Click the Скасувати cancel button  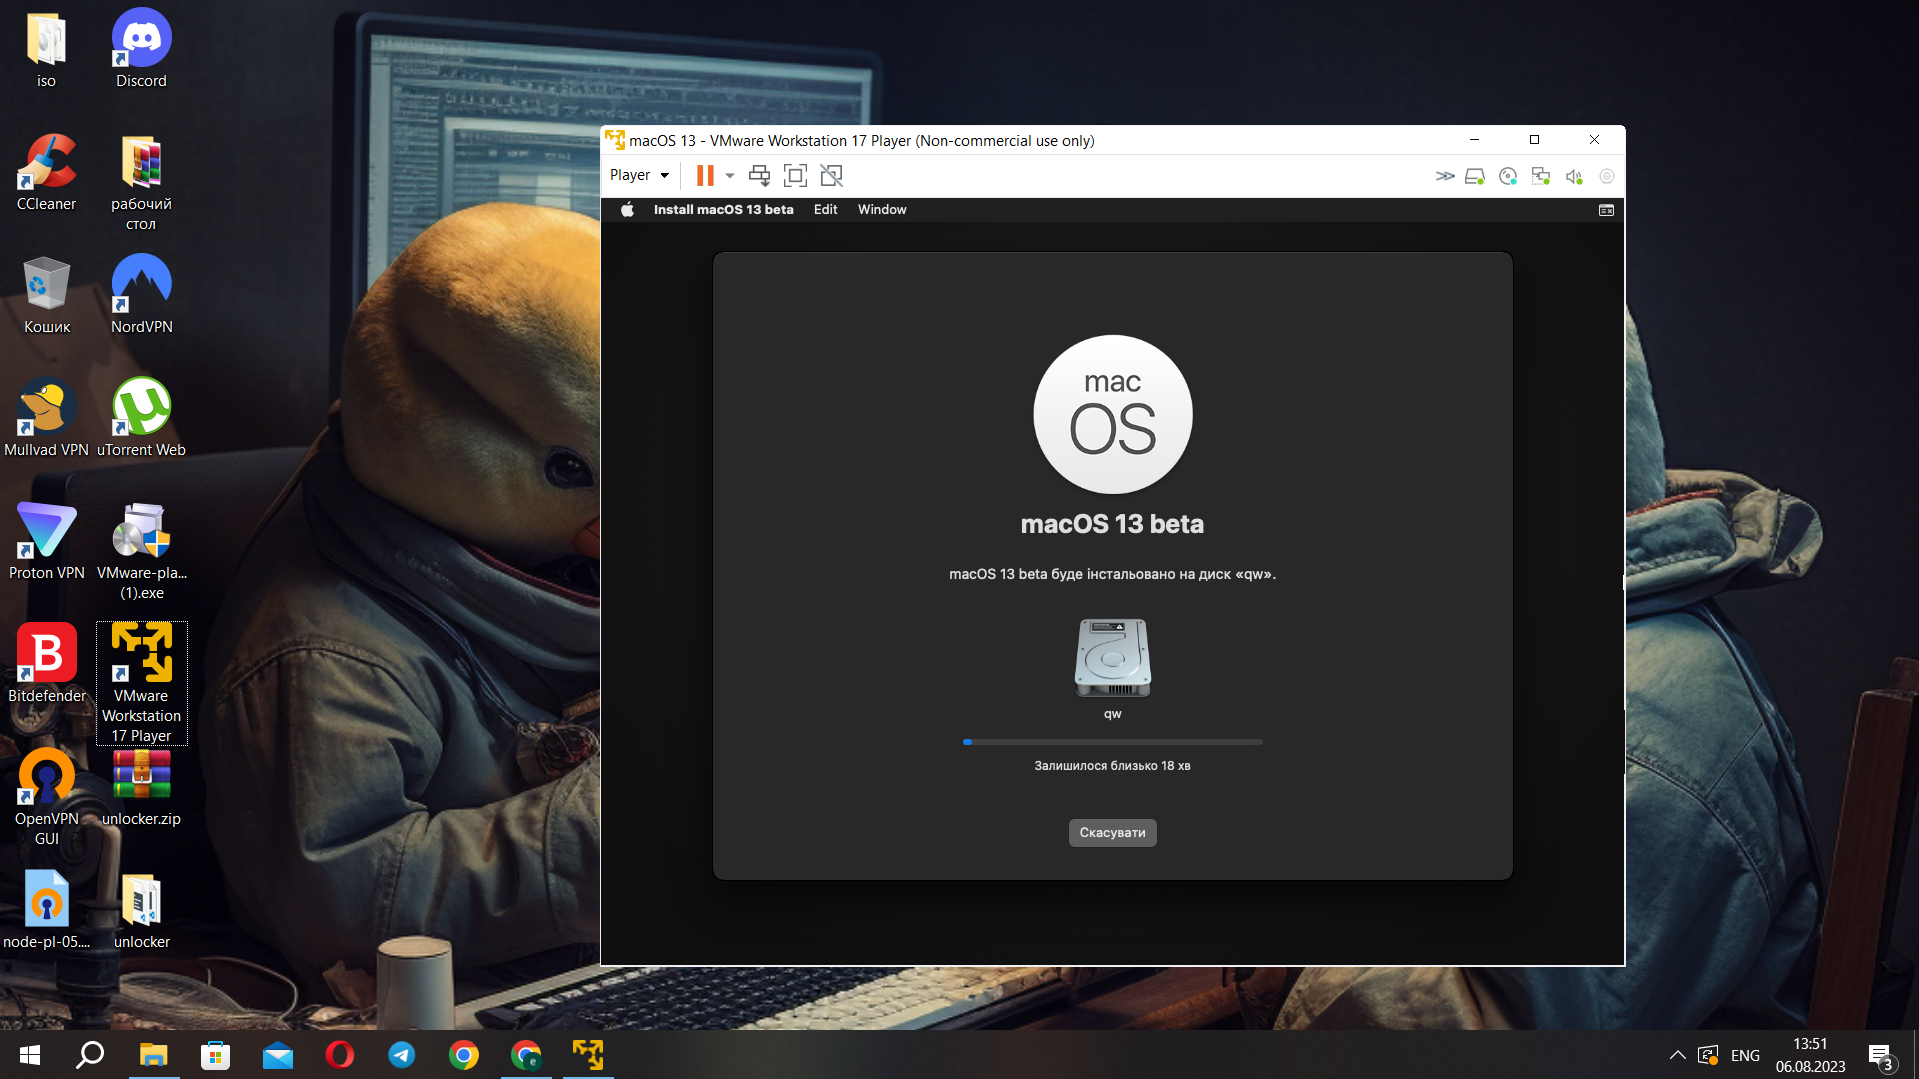pyautogui.click(x=1112, y=833)
